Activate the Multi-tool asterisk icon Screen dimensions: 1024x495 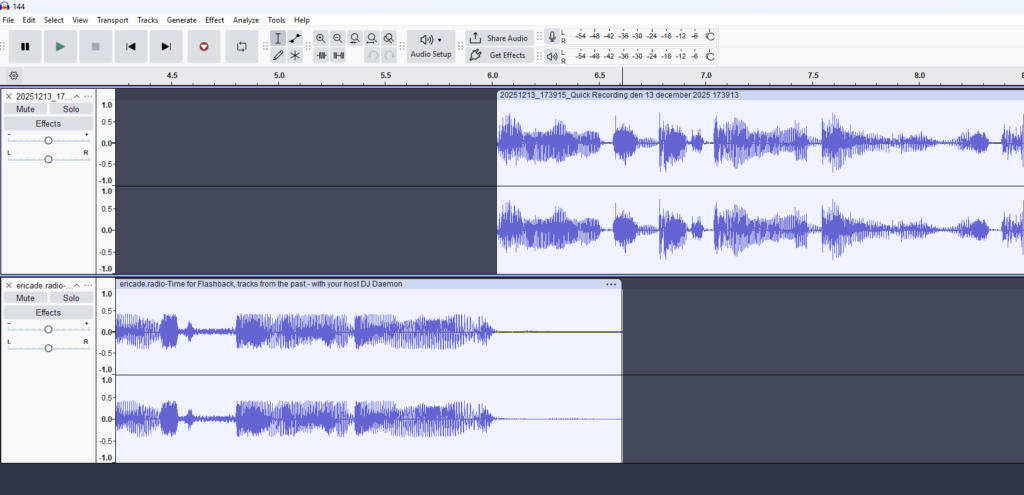coord(295,55)
